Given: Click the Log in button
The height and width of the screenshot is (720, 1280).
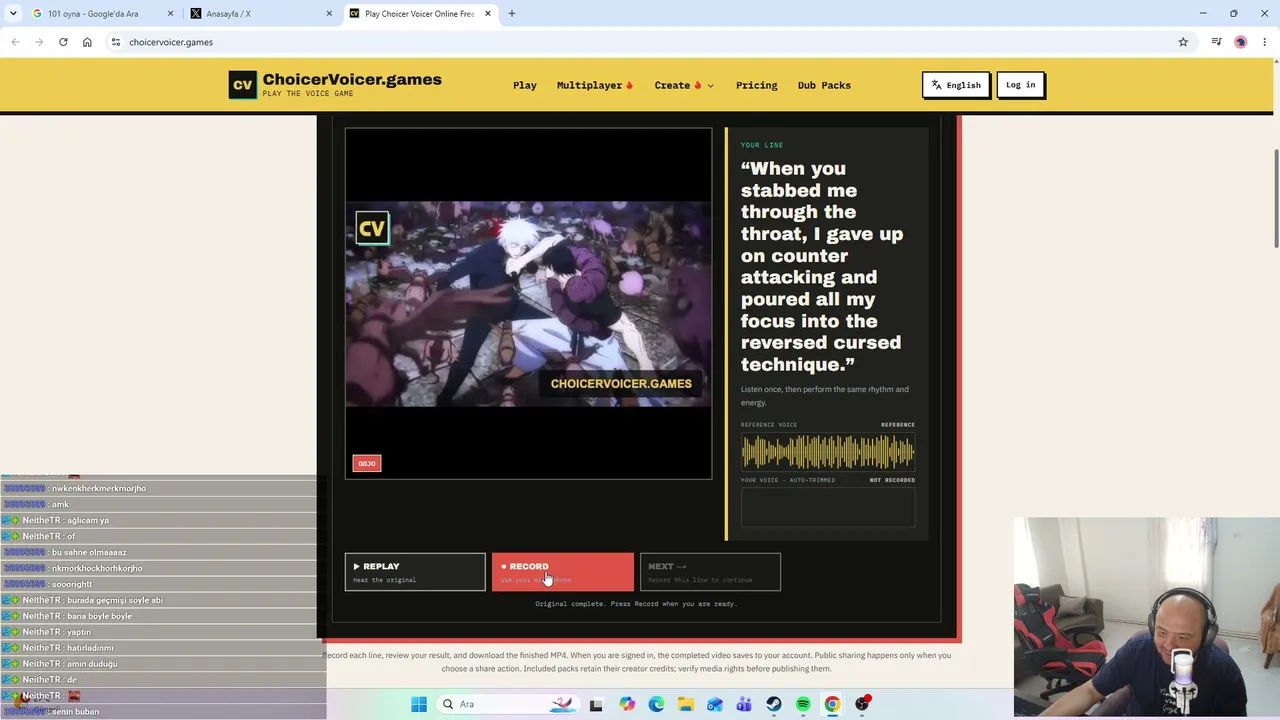Looking at the screenshot, I should pyautogui.click(x=1021, y=85).
